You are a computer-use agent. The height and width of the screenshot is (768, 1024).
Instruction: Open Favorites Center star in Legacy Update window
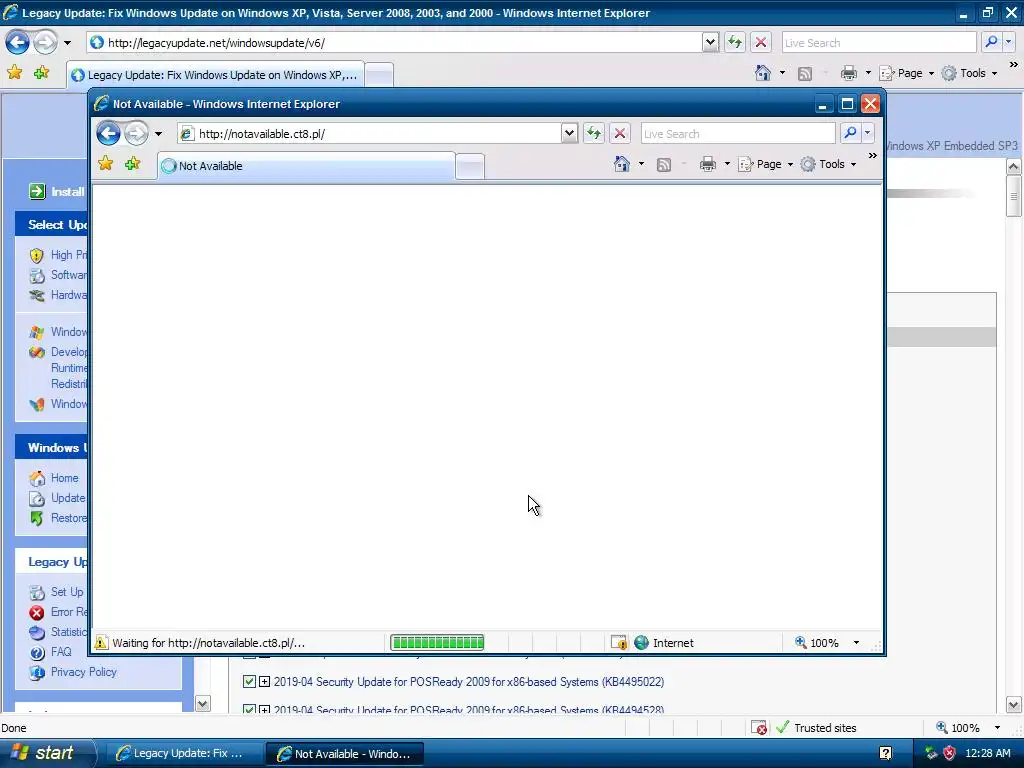(x=14, y=72)
